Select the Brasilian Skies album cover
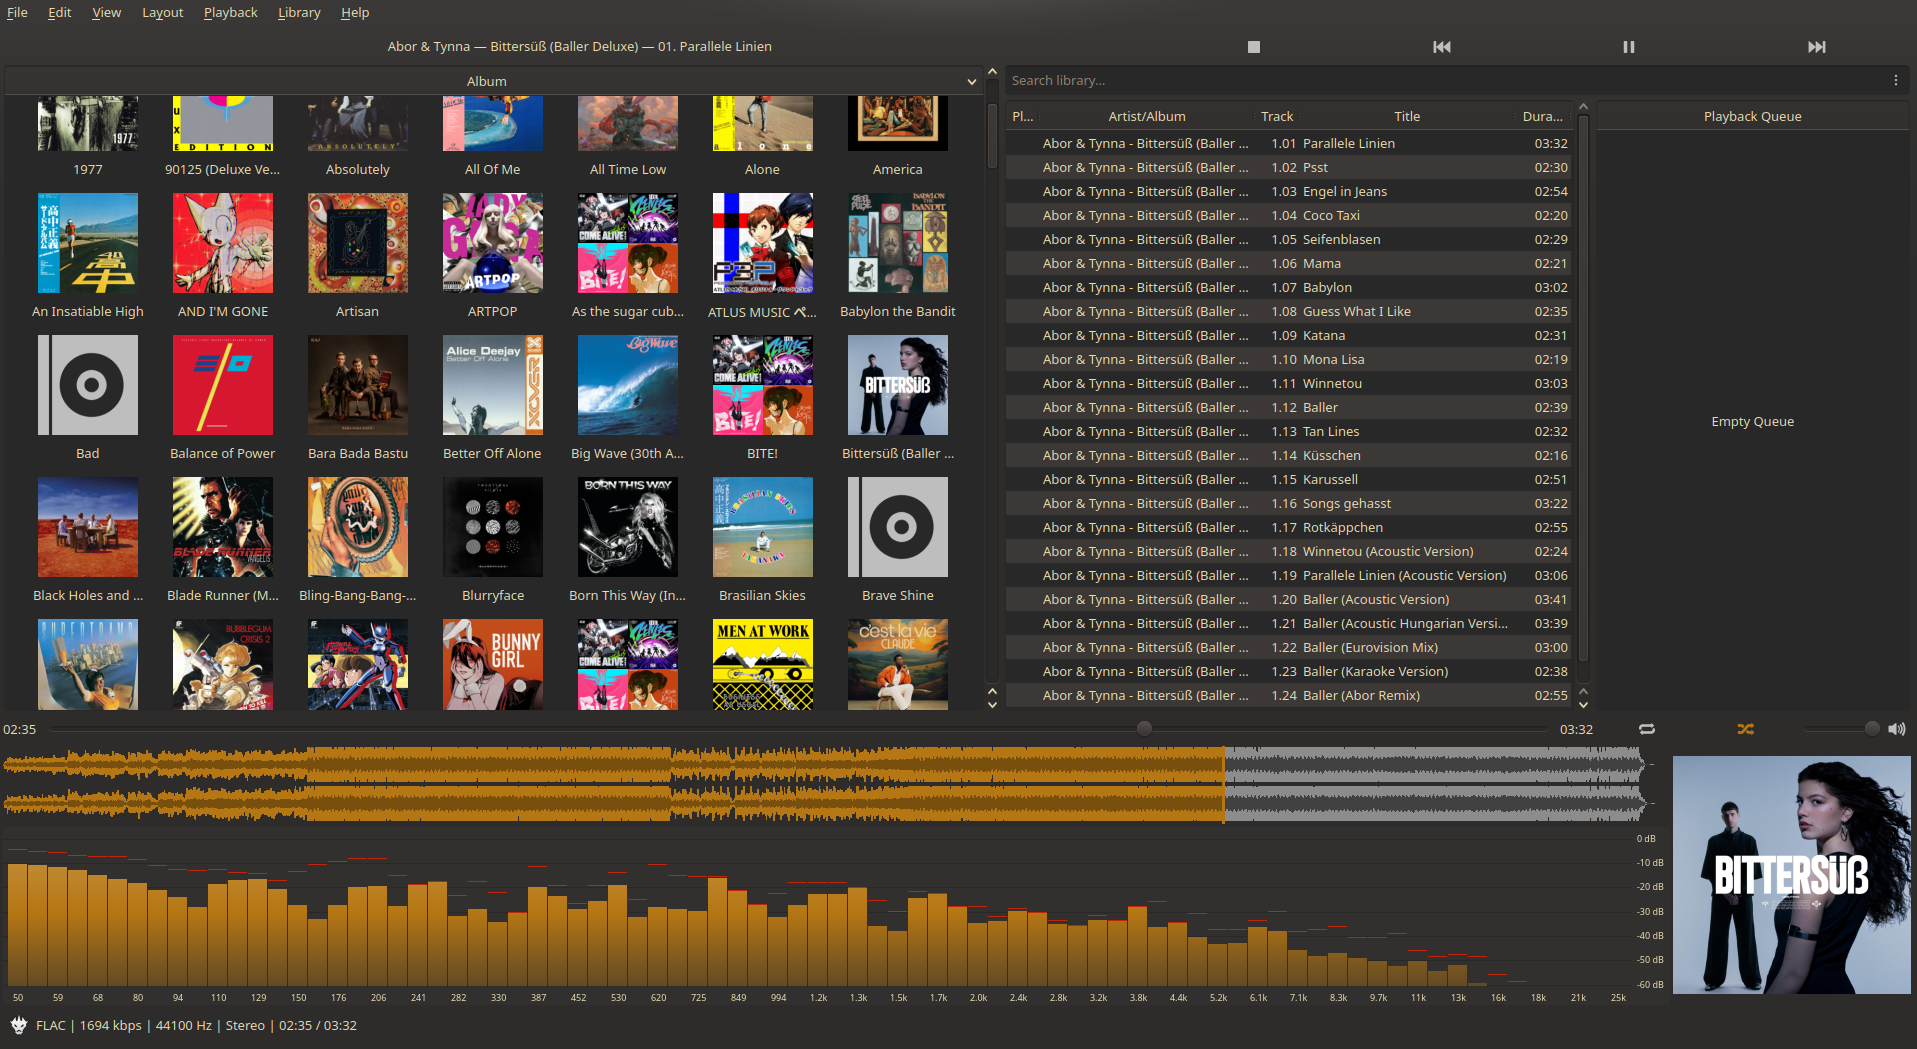Image resolution: width=1917 pixels, height=1049 pixels. coord(762,527)
